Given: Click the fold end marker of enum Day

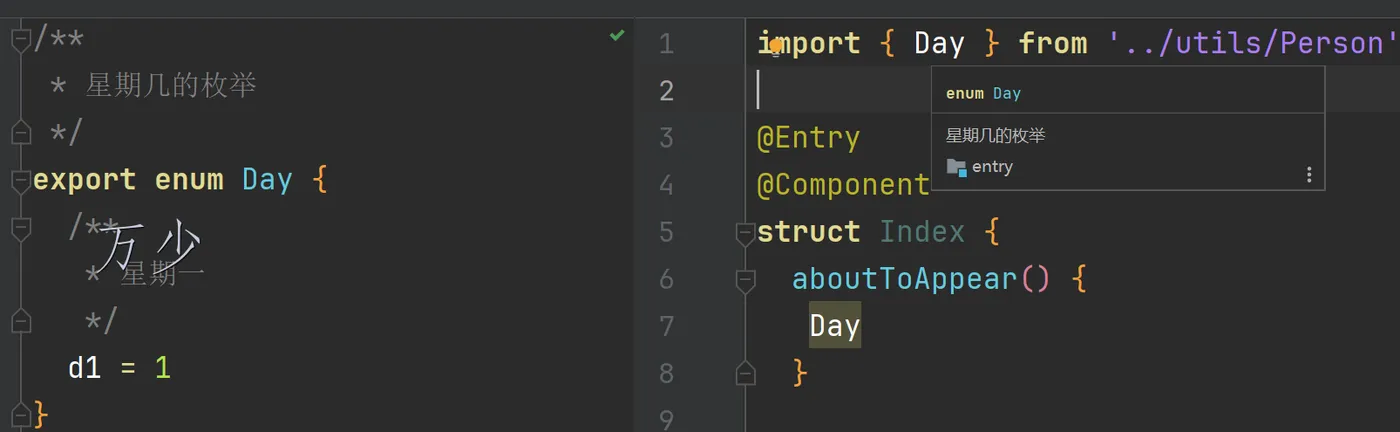Looking at the screenshot, I should 20,413.
